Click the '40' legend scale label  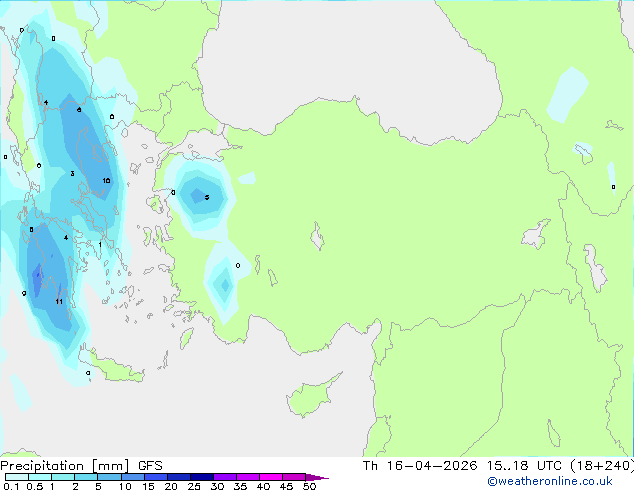pos(263,486)
